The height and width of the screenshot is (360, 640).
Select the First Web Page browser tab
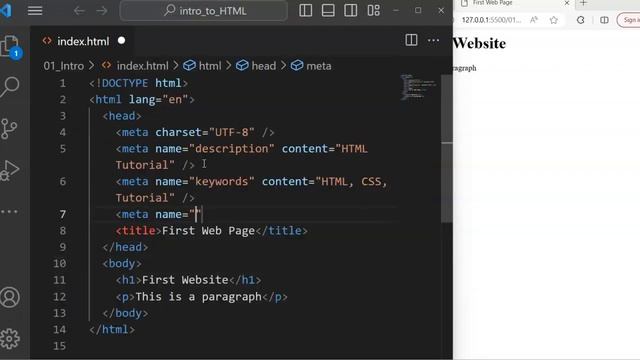[514, 3]
